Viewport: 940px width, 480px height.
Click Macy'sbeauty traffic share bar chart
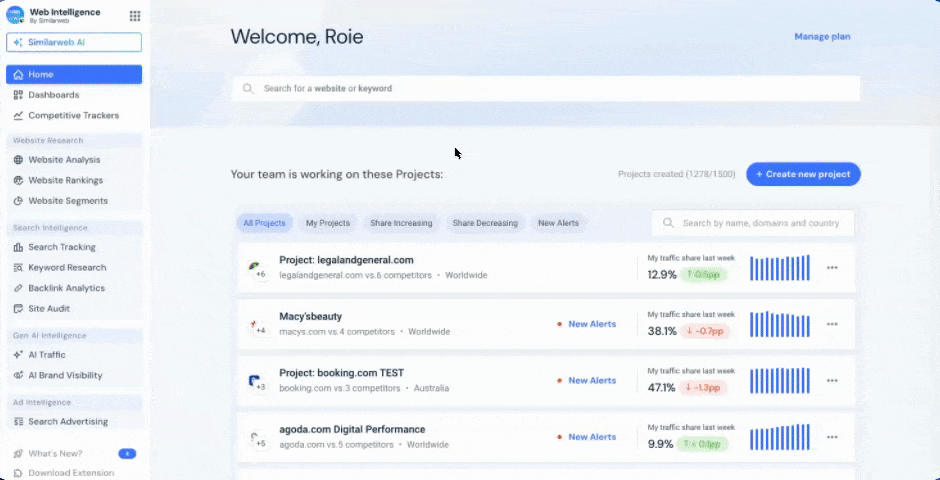click(x=780, y=324)
